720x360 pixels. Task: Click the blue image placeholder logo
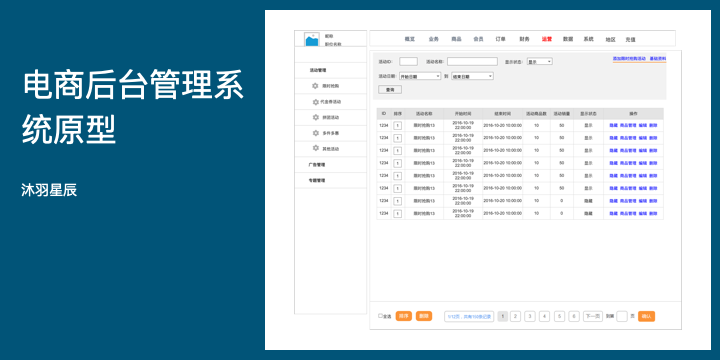(312, 39)
